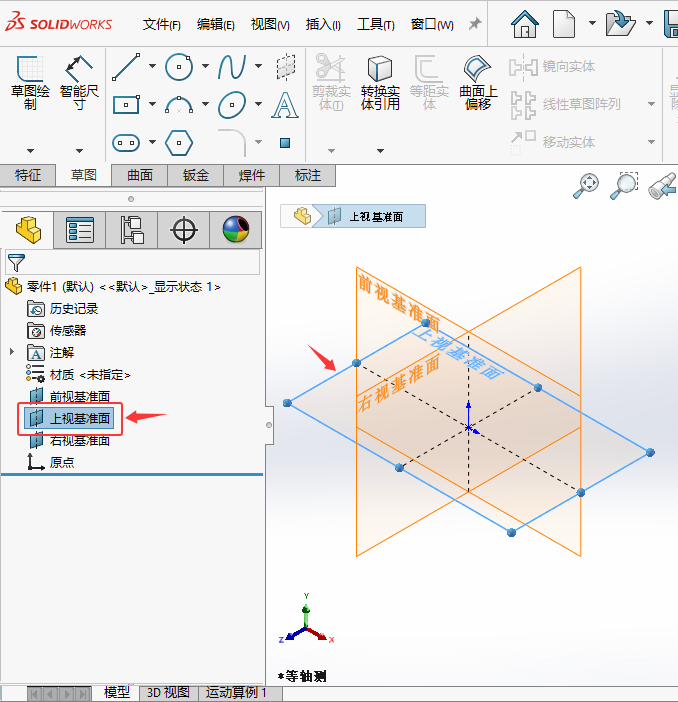
Task: Open the Line tool dropdown arrow
Action: point(152,66)
